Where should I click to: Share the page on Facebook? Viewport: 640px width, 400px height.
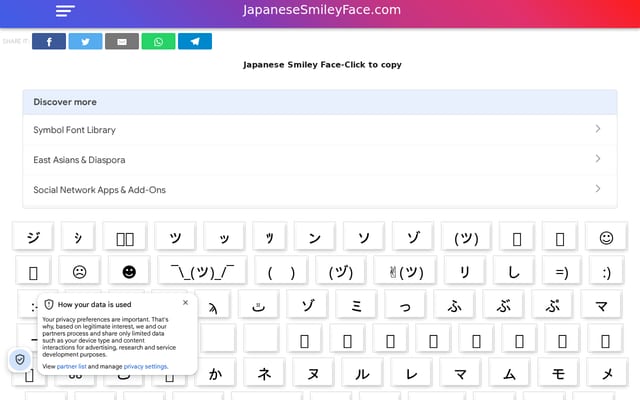click(49, 41)
